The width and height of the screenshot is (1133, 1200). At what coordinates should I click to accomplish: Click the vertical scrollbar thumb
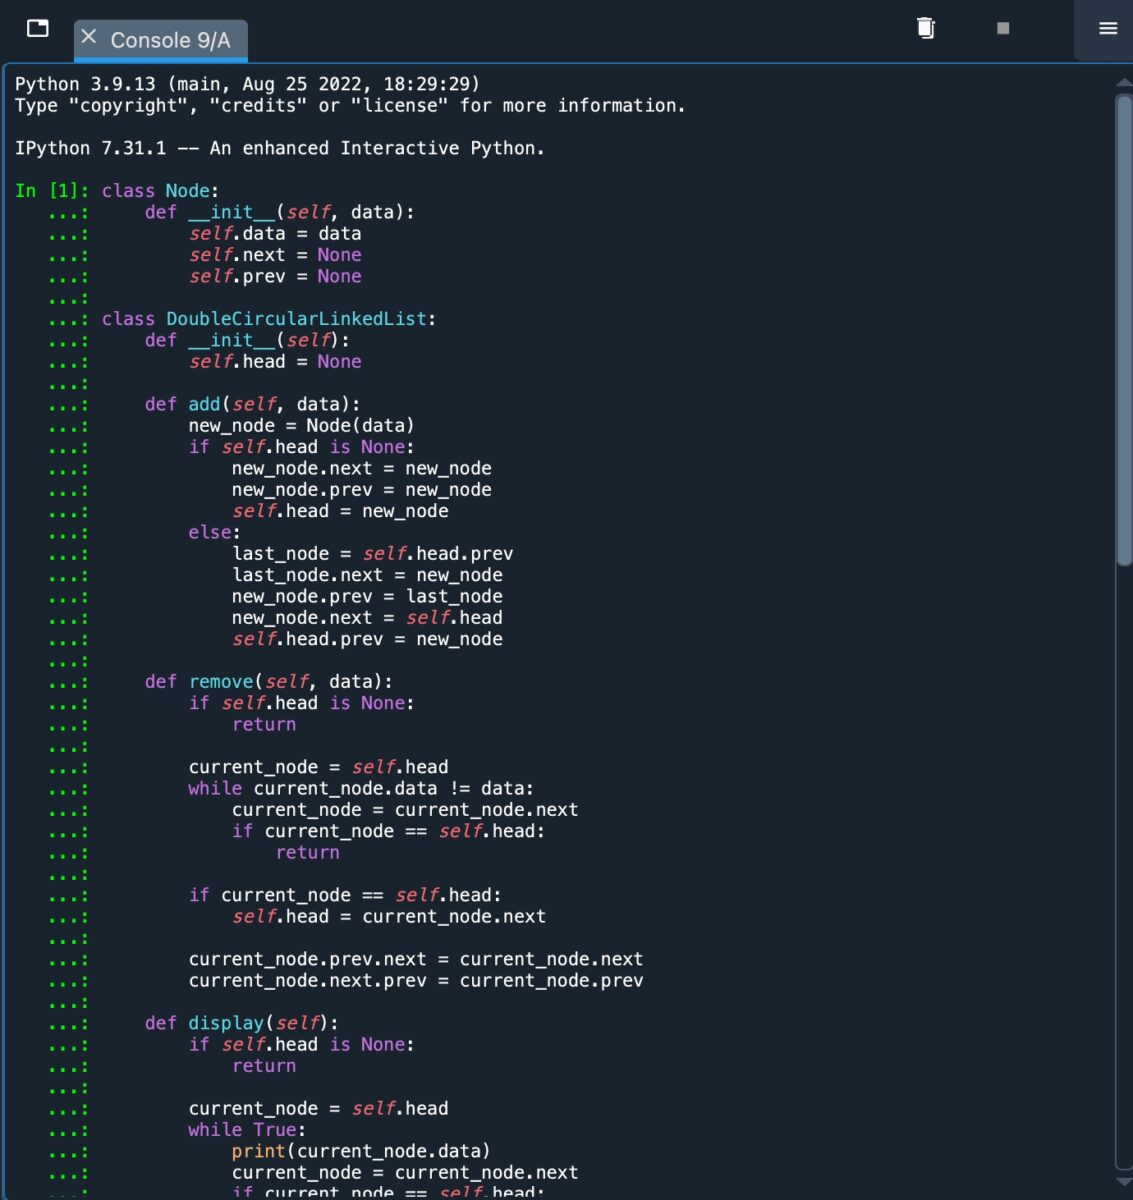click(1123, 330)
